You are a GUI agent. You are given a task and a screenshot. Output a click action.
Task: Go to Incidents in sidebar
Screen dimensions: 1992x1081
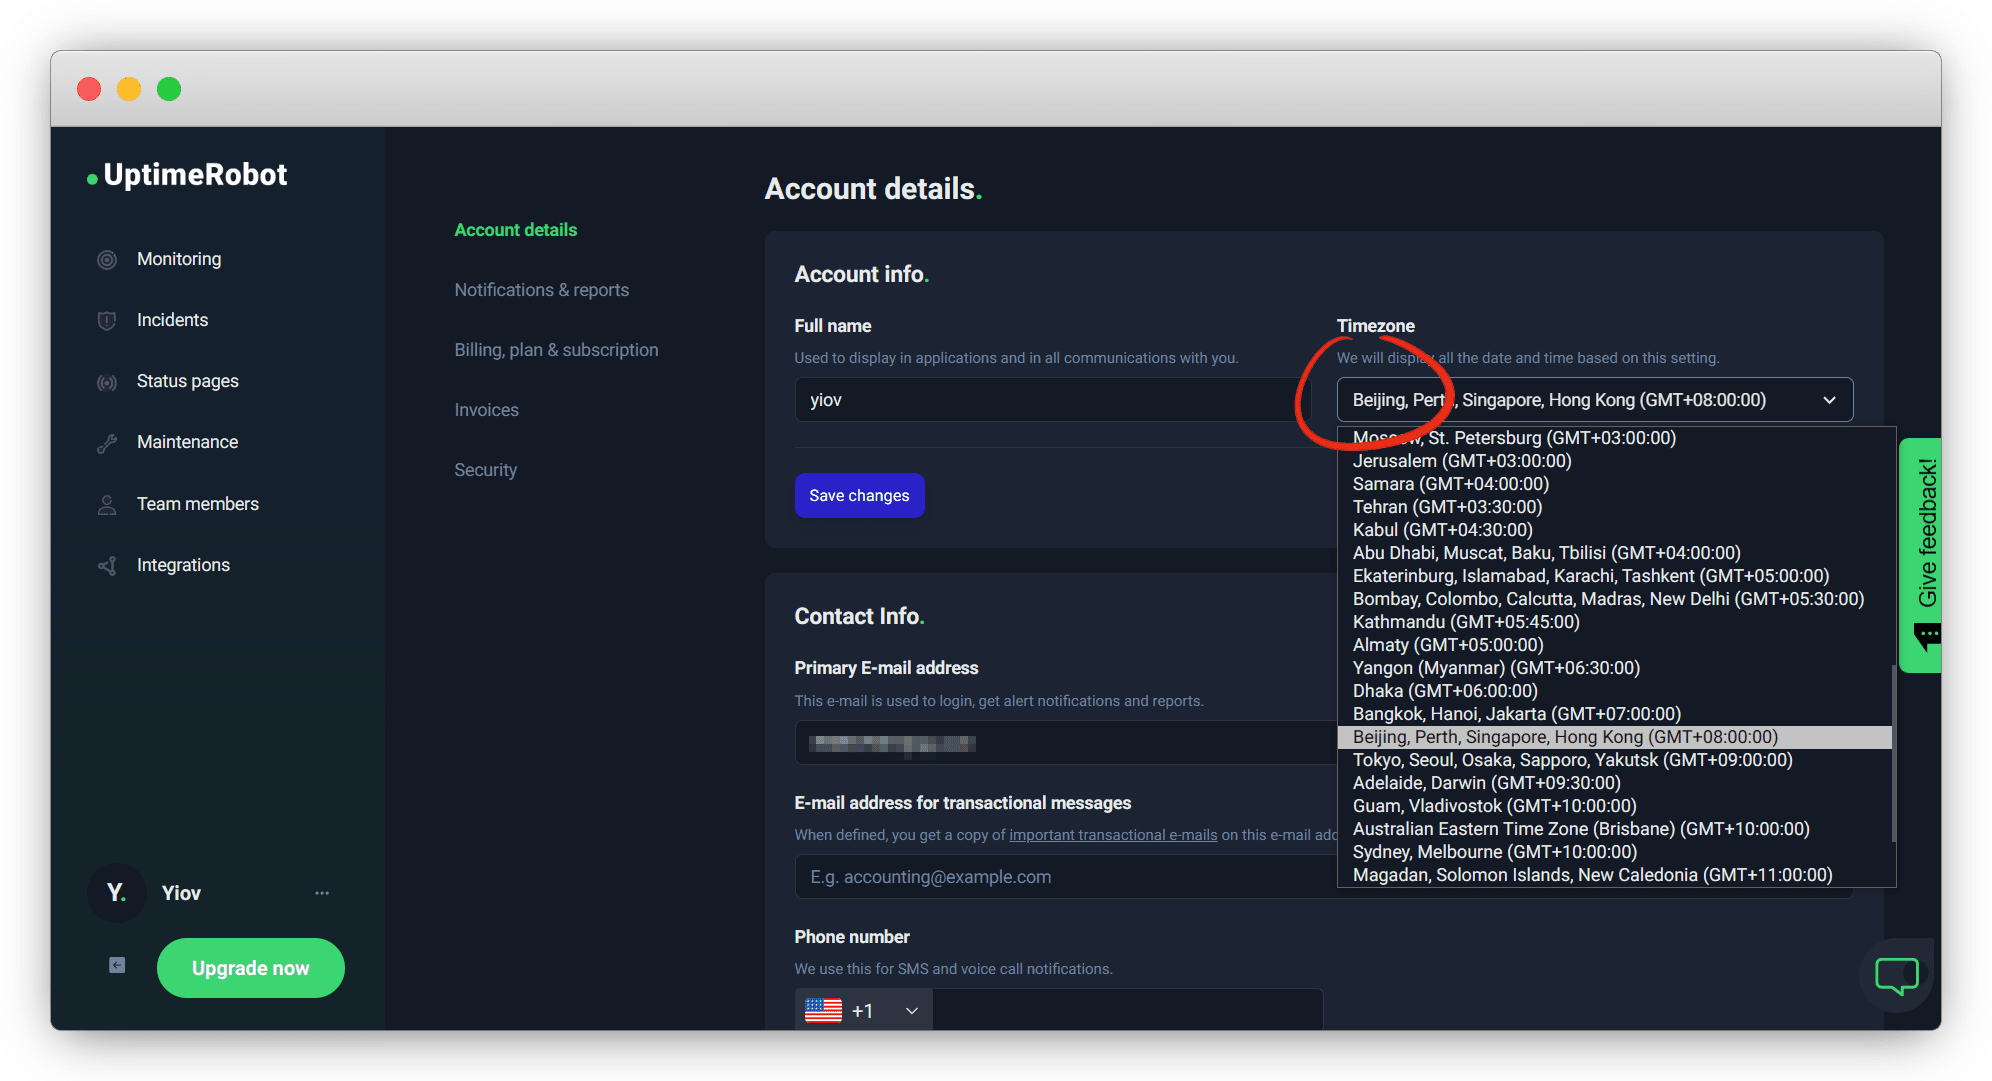pos(172,320)
